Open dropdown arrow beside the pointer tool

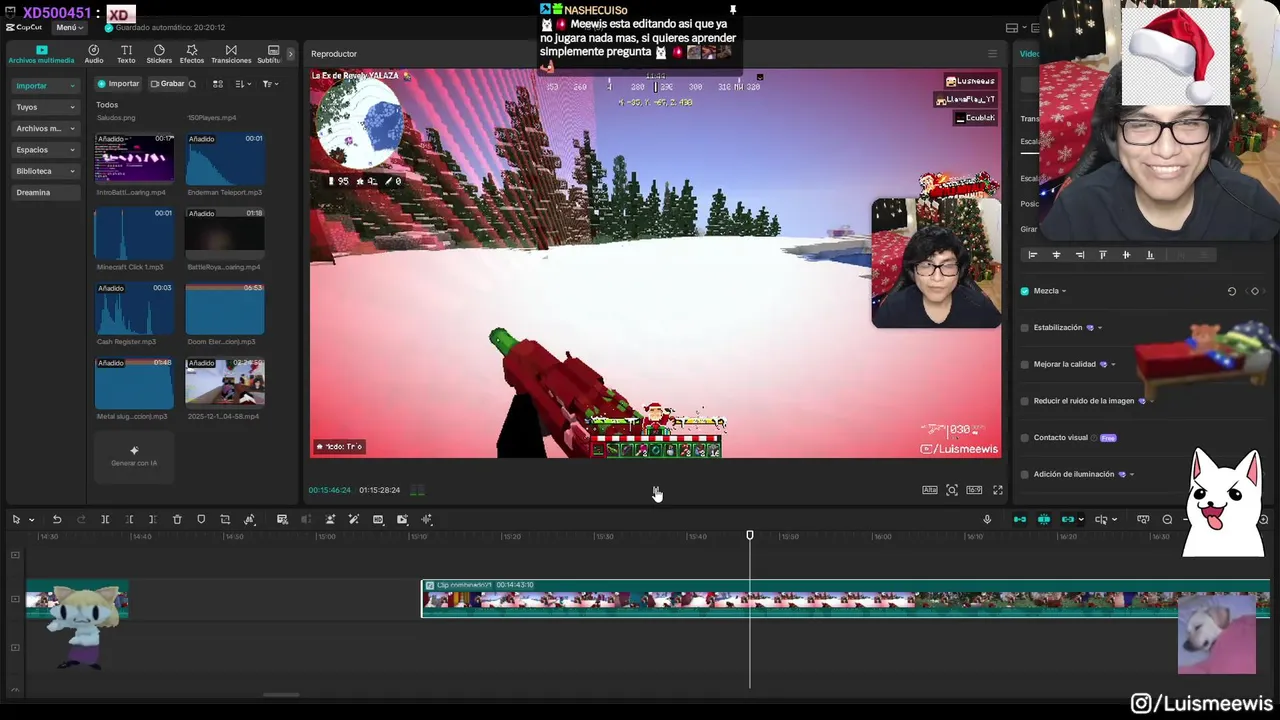(31, 520)
